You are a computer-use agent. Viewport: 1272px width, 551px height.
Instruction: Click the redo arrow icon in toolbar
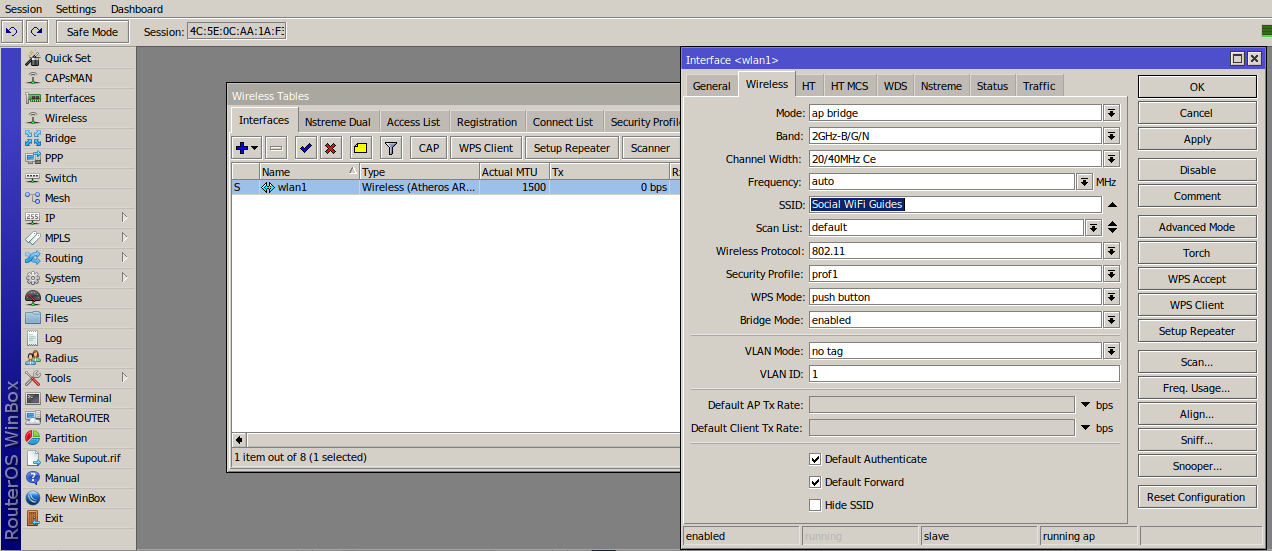[x=36, y=32]
